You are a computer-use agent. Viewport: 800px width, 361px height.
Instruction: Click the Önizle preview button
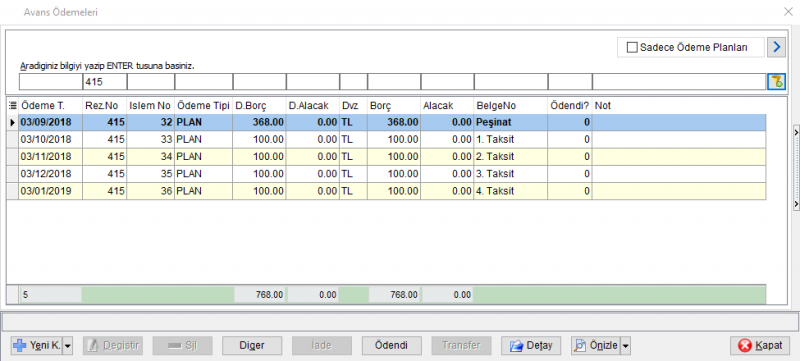click(x=596, y=345)
